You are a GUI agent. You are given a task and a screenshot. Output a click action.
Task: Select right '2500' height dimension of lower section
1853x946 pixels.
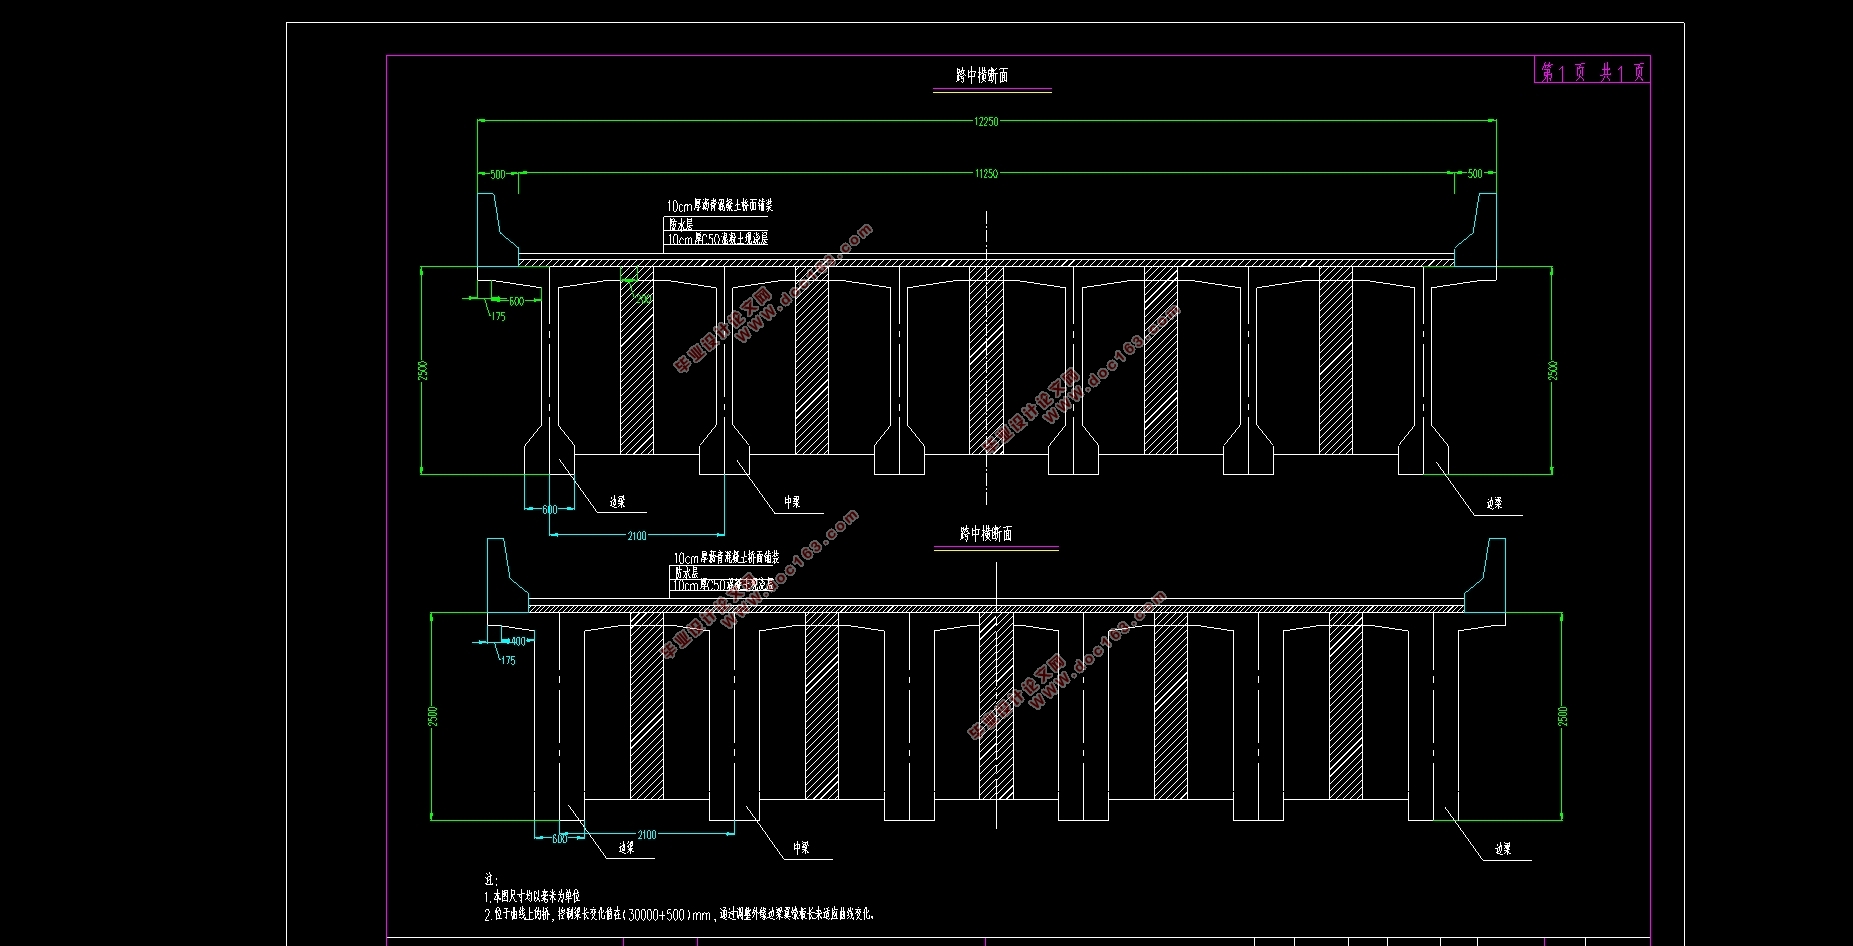[1563, 716]
